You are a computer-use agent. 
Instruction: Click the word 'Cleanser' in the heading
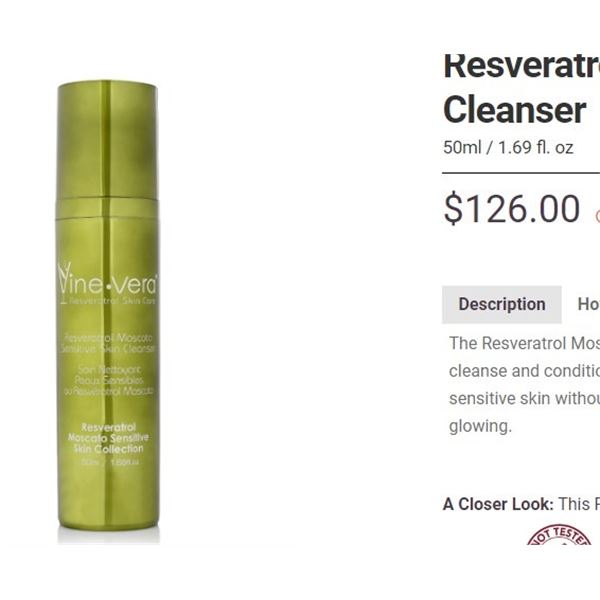click(x=515, y=110)
